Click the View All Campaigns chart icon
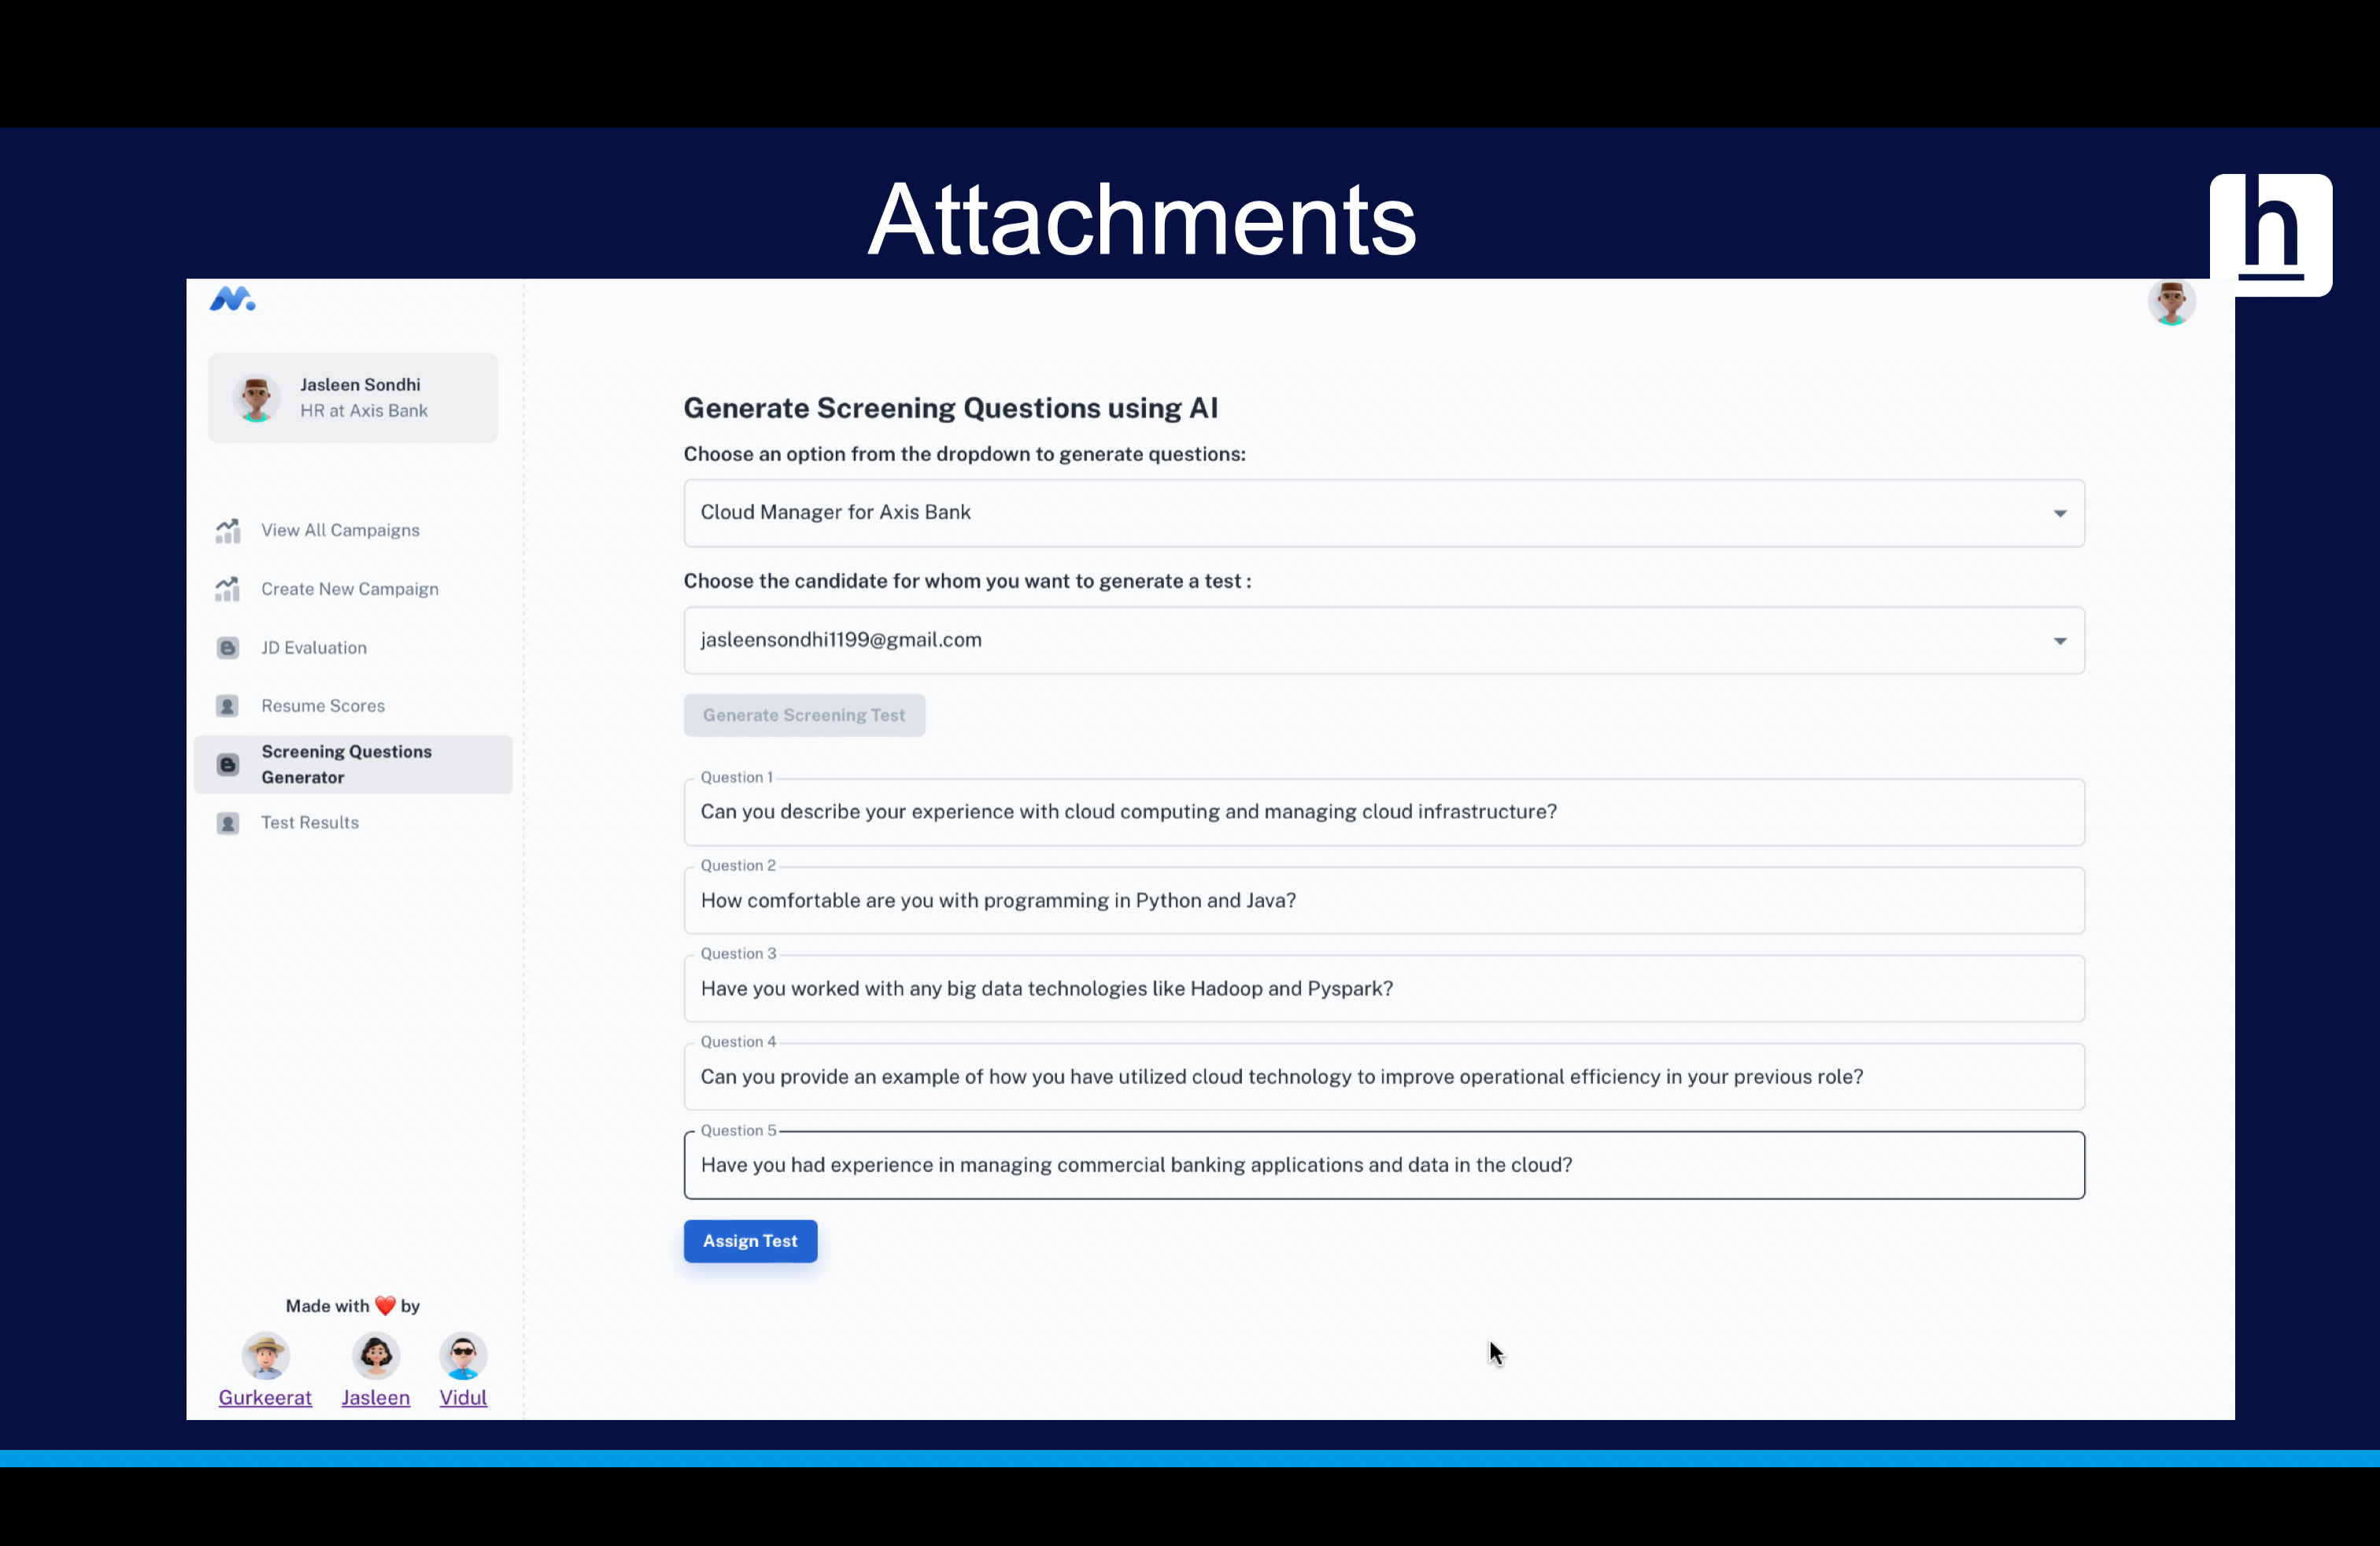 coord(228,530)
